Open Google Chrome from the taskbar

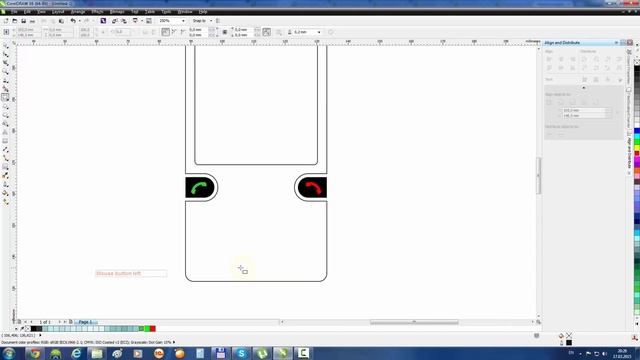pos(35,353)
